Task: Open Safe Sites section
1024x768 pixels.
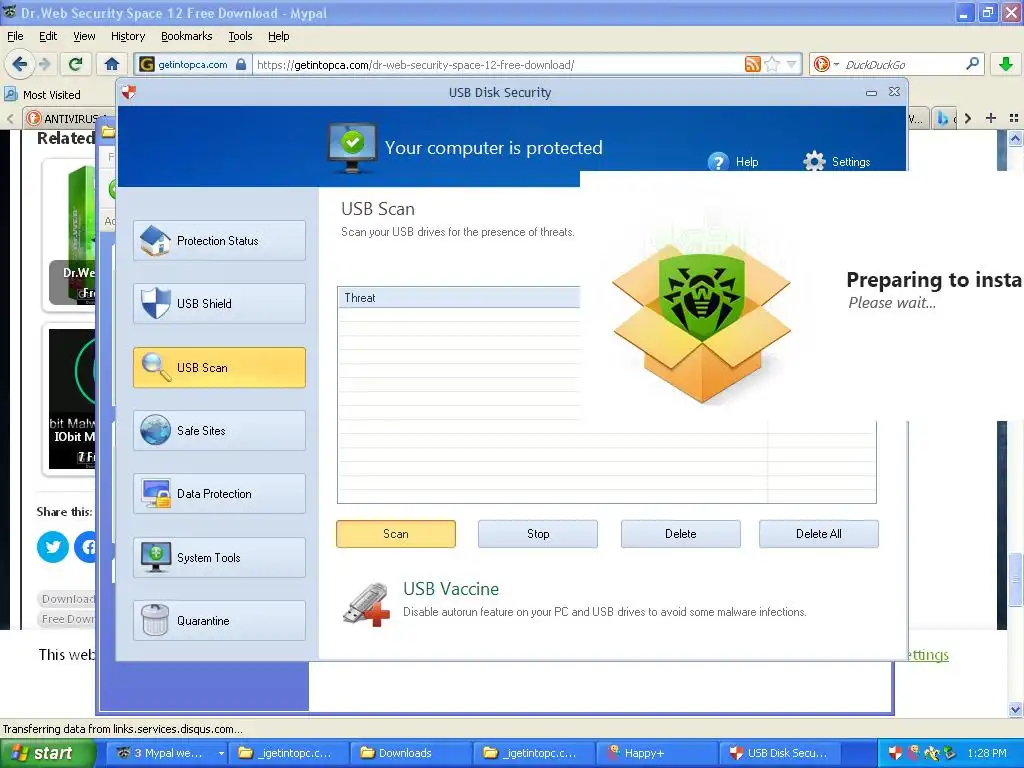Action: 219,430
